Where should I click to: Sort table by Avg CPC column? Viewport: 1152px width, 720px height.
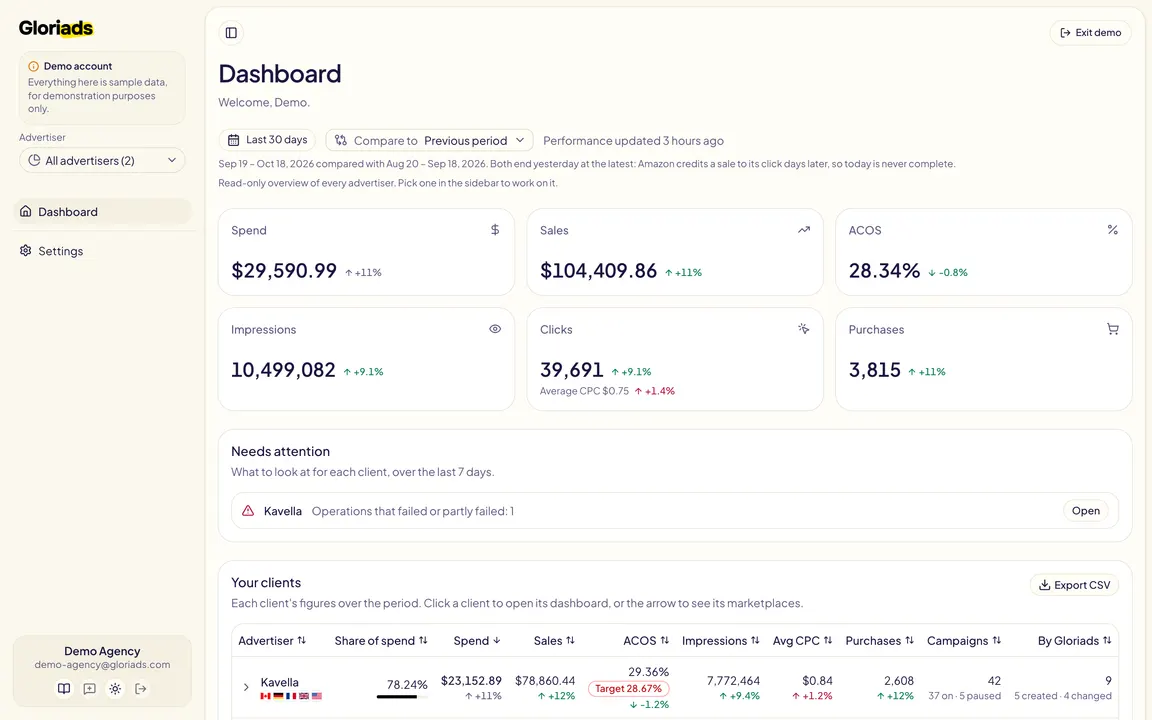click(802, 641)
